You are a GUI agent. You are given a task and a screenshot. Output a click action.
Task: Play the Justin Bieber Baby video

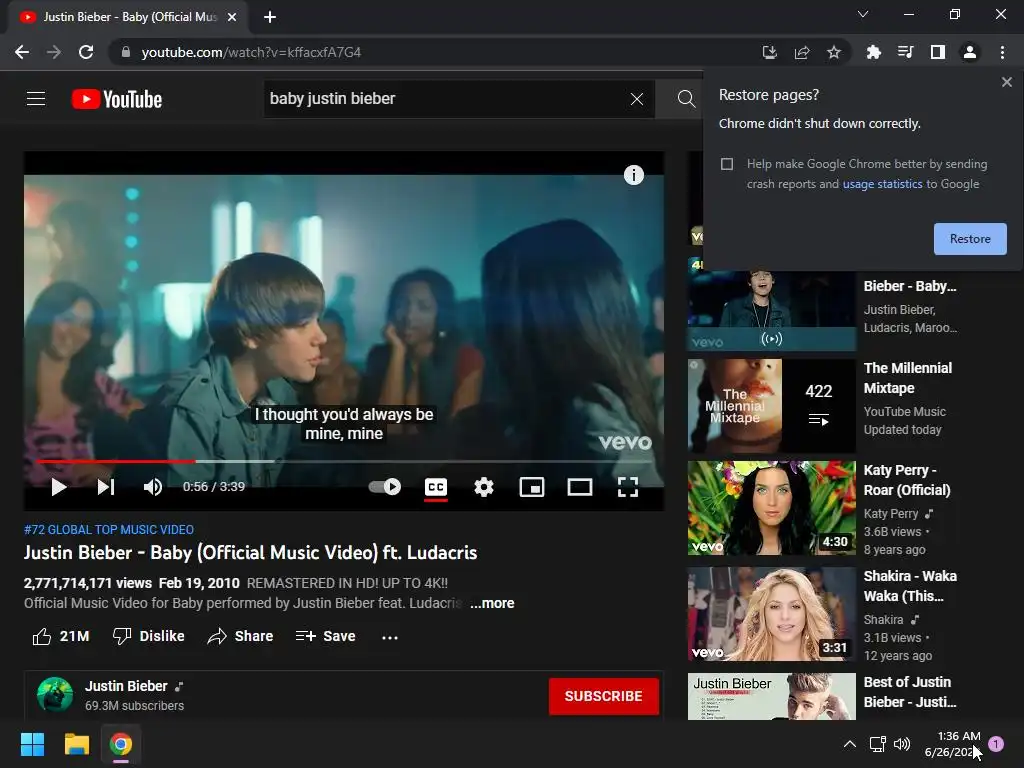coord(59,487)
